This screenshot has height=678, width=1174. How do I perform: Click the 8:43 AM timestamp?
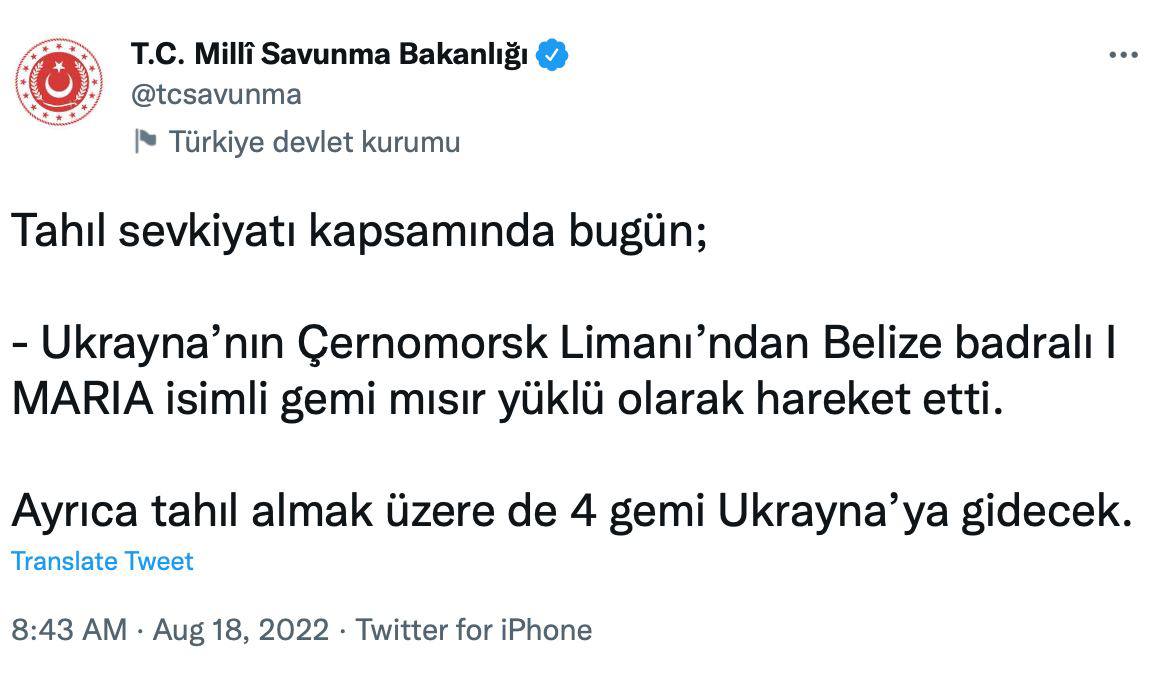[x=69, y=630]
